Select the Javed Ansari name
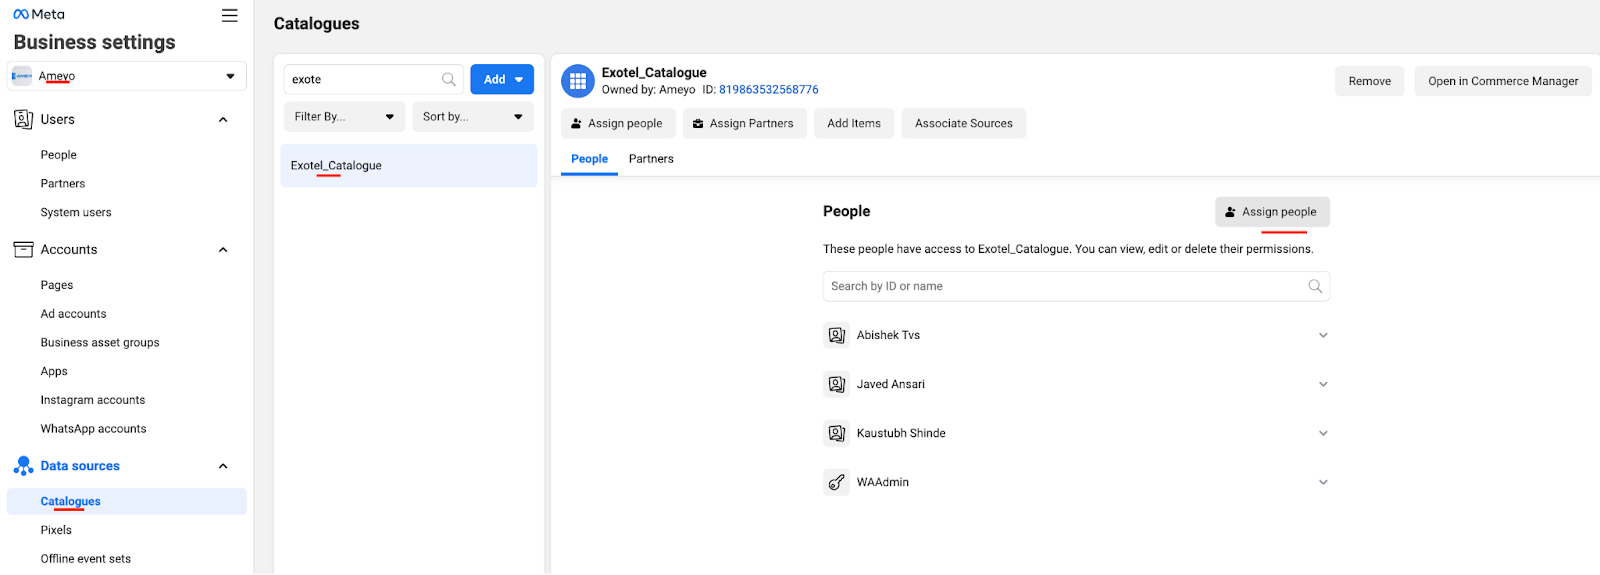 tap(891, 384)
